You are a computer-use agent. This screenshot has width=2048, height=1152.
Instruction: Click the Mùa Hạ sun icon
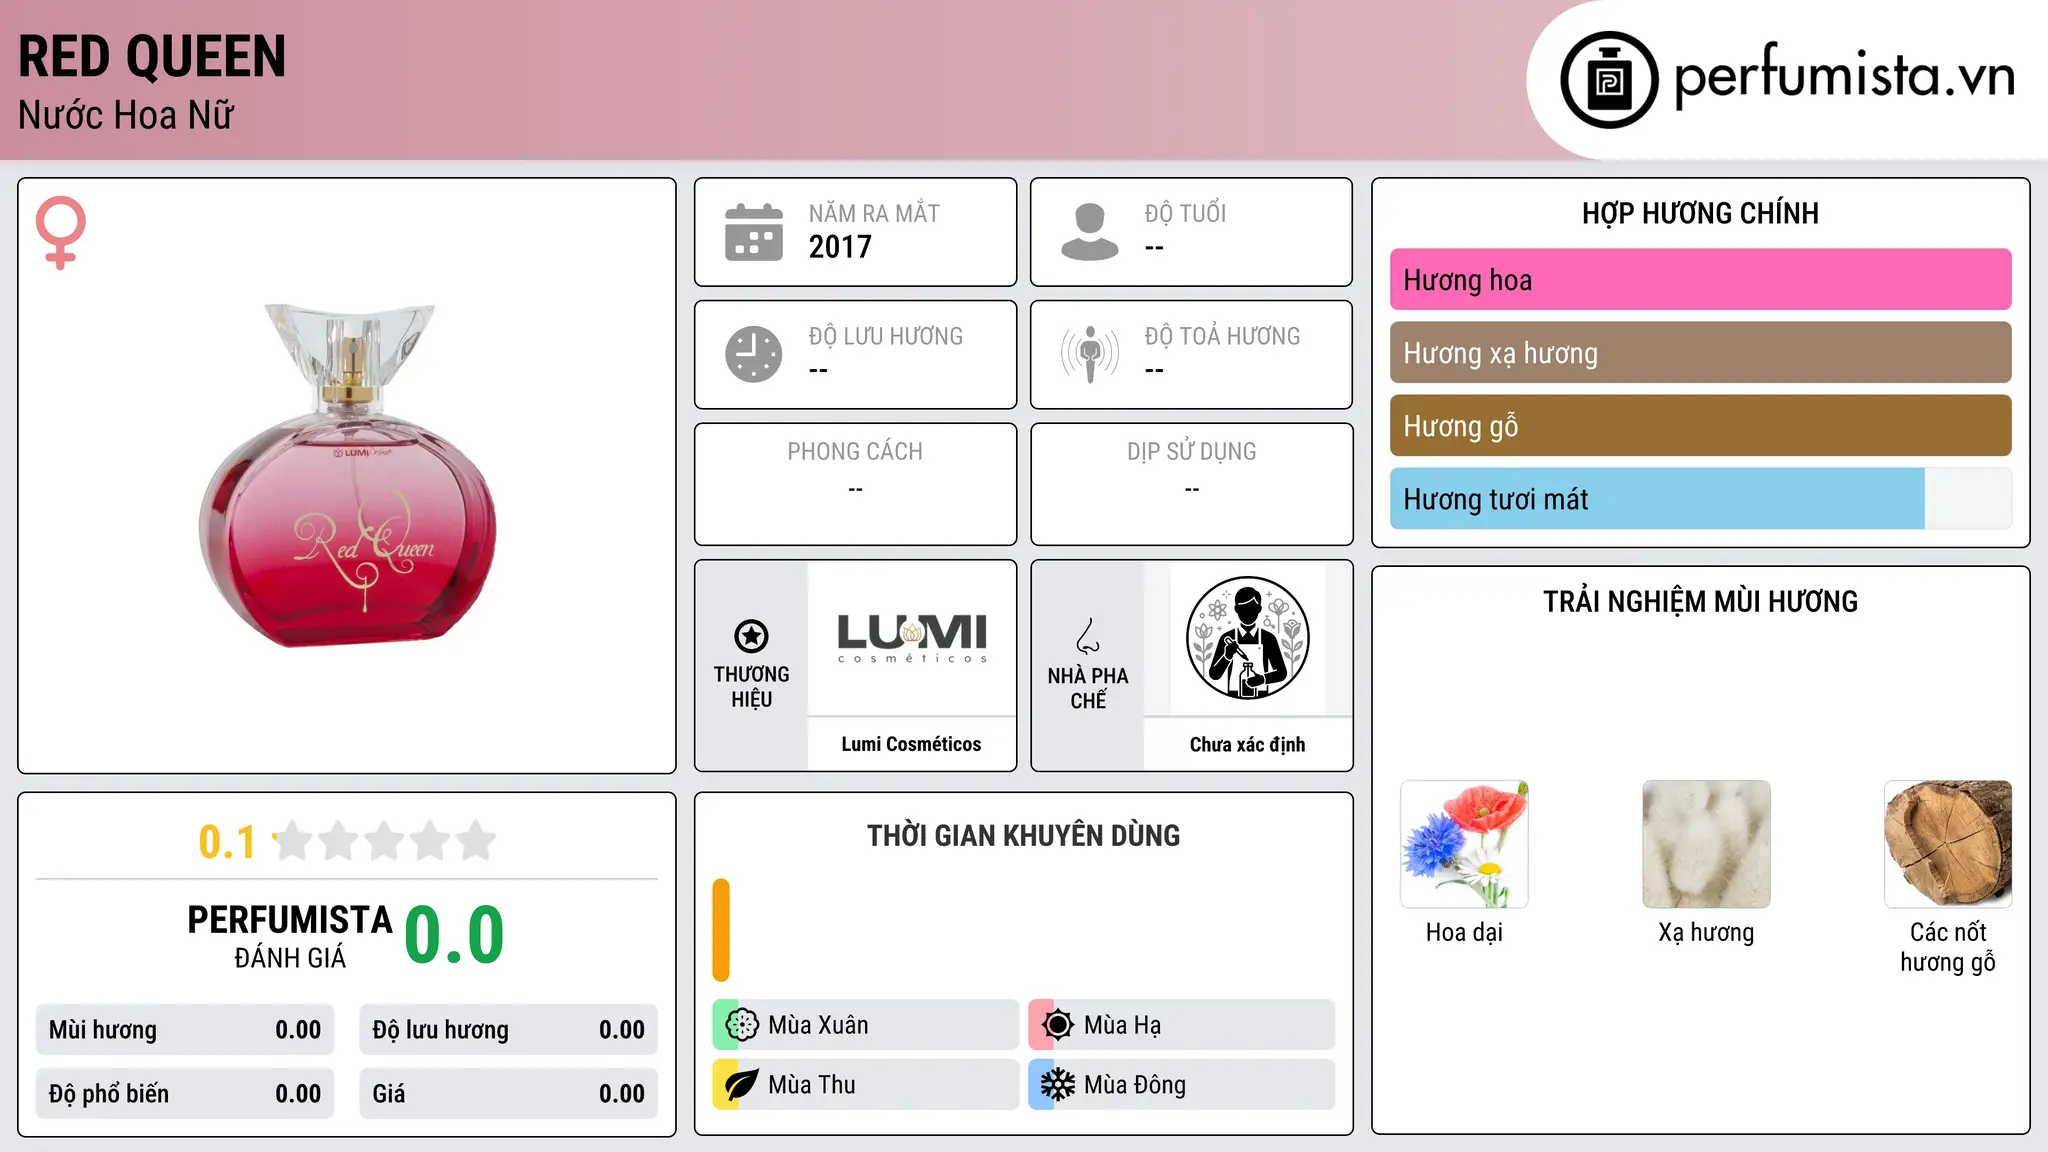click(1058, 1025)
